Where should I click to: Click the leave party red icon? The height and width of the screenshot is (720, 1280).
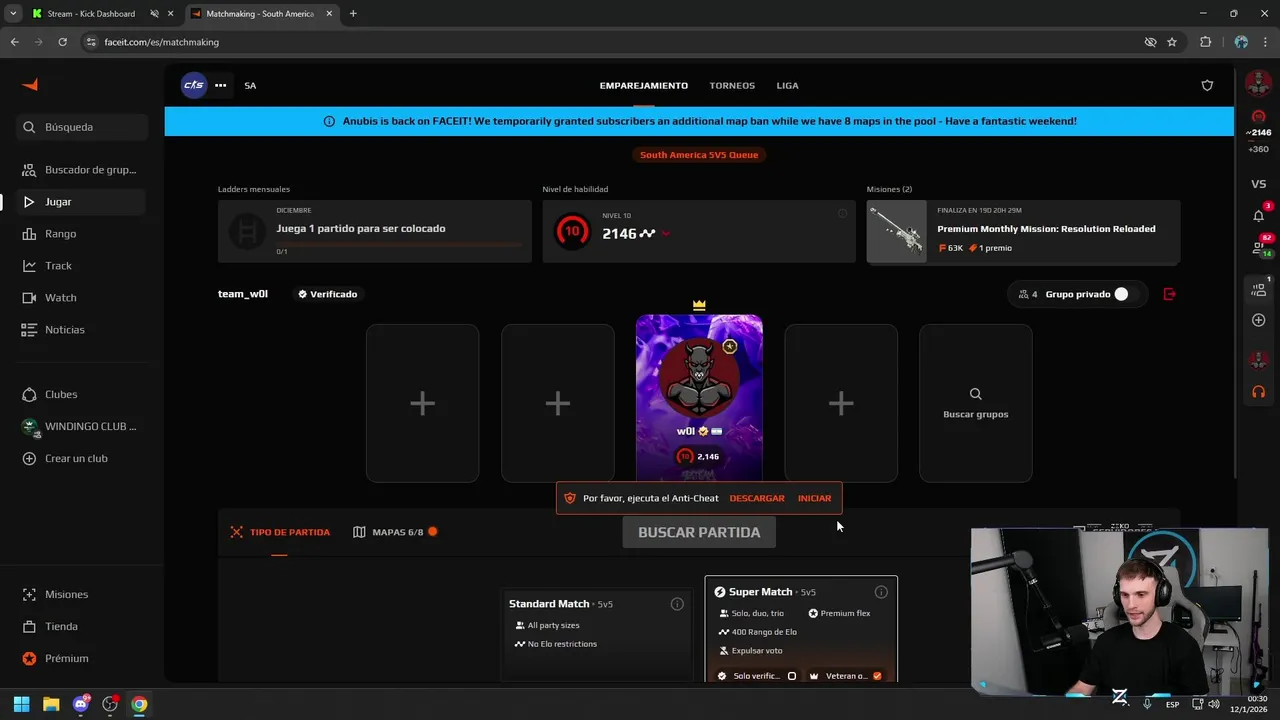pos(1170,294)
